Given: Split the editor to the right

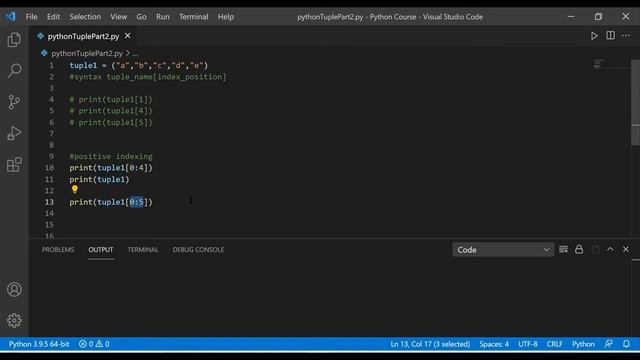Looking at the screenshot, I should (610, 36).
